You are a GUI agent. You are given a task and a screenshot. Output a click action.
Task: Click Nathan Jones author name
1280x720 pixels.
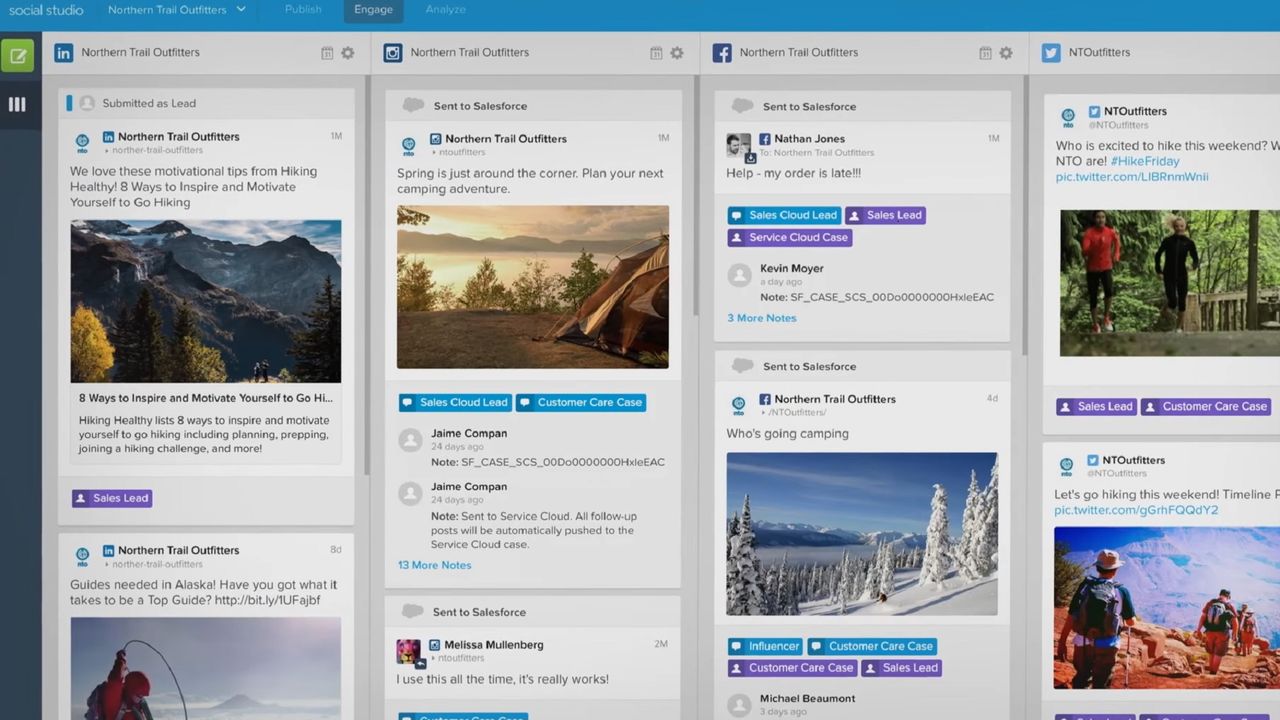tap(809, 139)
